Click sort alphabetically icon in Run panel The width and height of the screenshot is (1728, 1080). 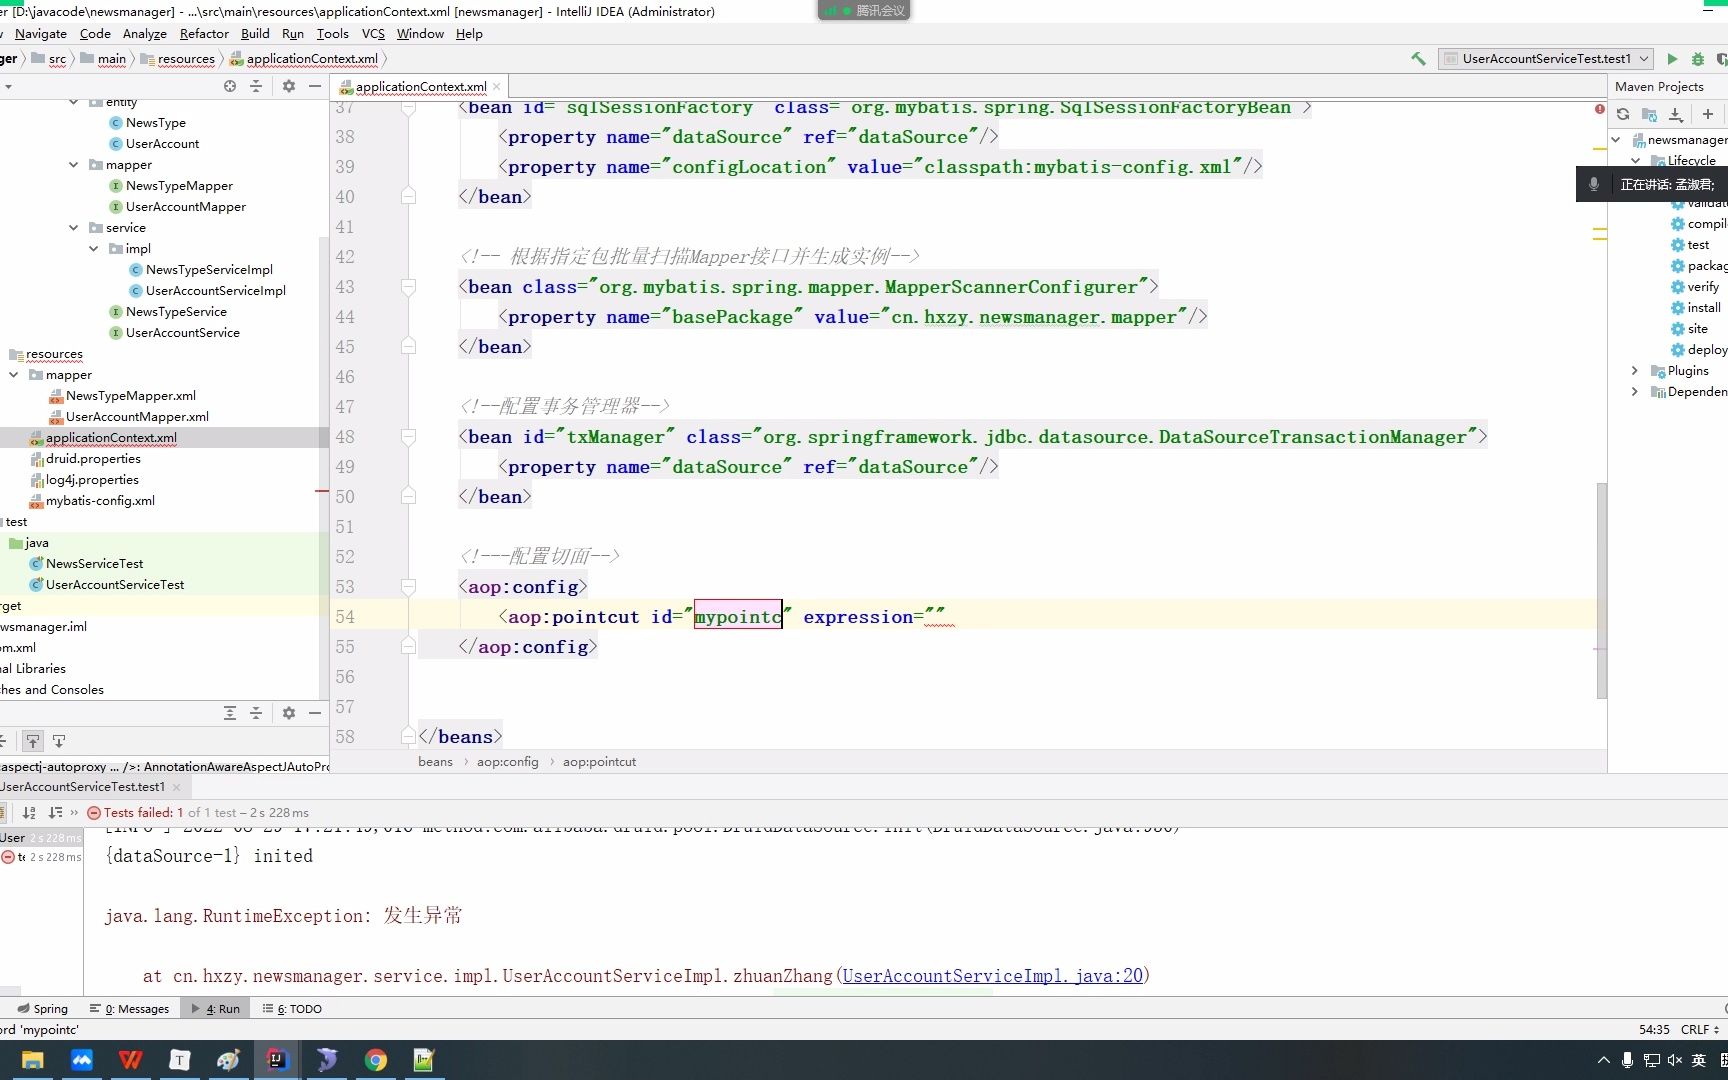(29, 813)
